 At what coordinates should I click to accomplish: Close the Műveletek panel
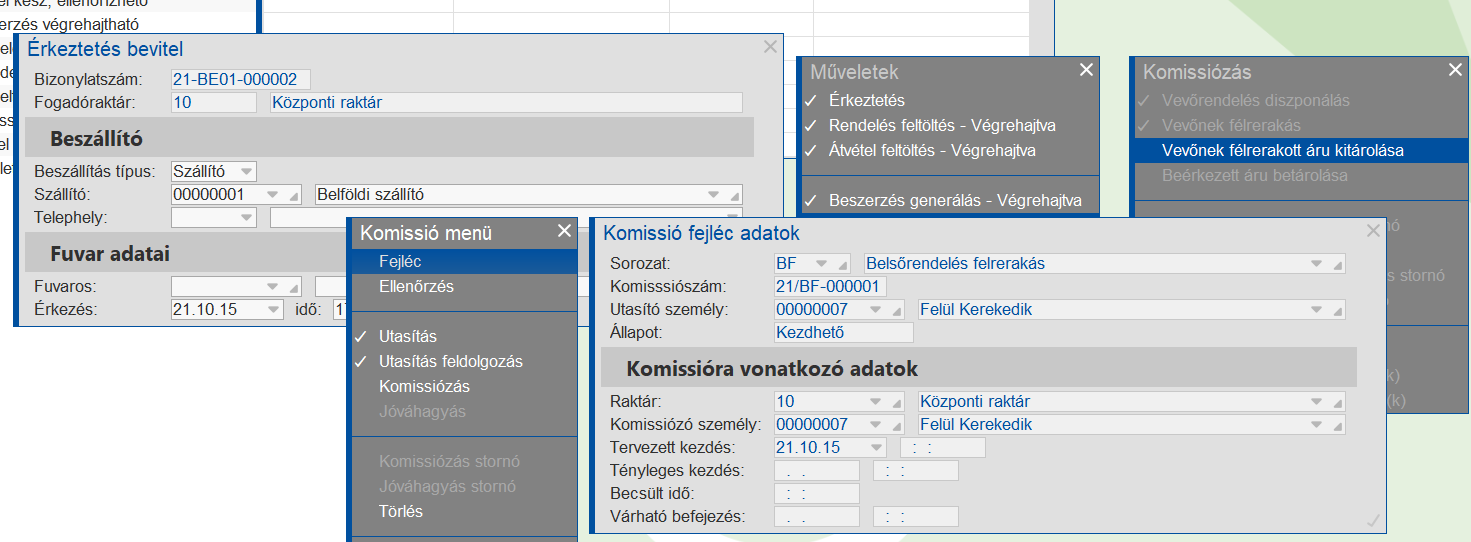[x=1086, y=70]
